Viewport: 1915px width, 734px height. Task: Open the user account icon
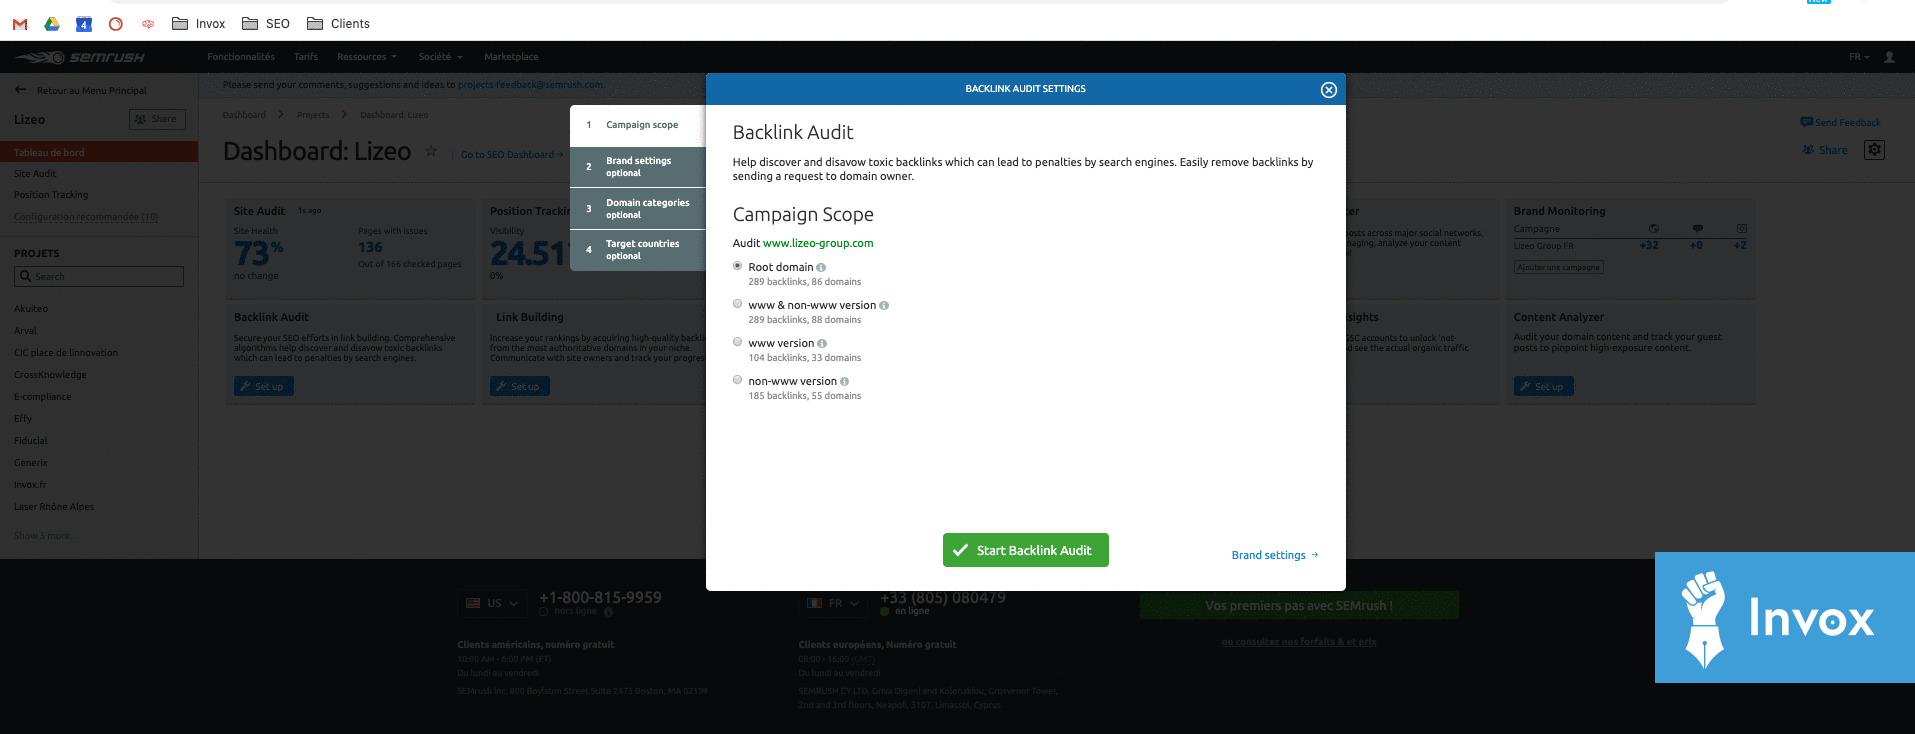pos(1889,57)
